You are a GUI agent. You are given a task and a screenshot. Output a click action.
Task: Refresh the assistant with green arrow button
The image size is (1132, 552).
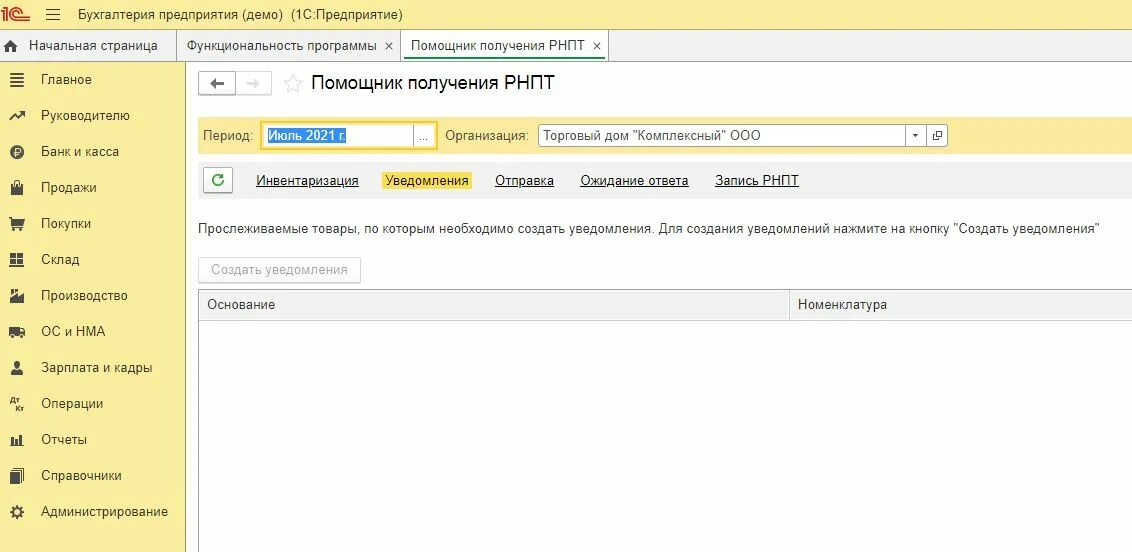pos(218,180)
